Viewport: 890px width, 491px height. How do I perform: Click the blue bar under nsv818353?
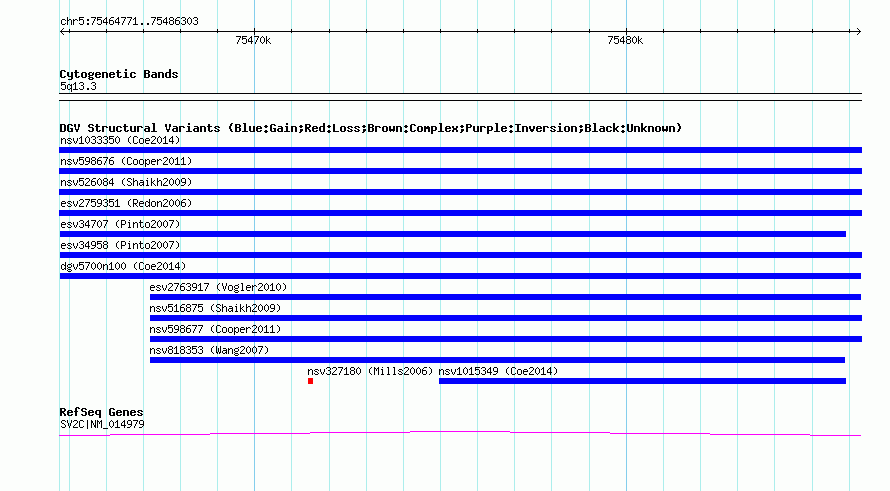(497, 360)
